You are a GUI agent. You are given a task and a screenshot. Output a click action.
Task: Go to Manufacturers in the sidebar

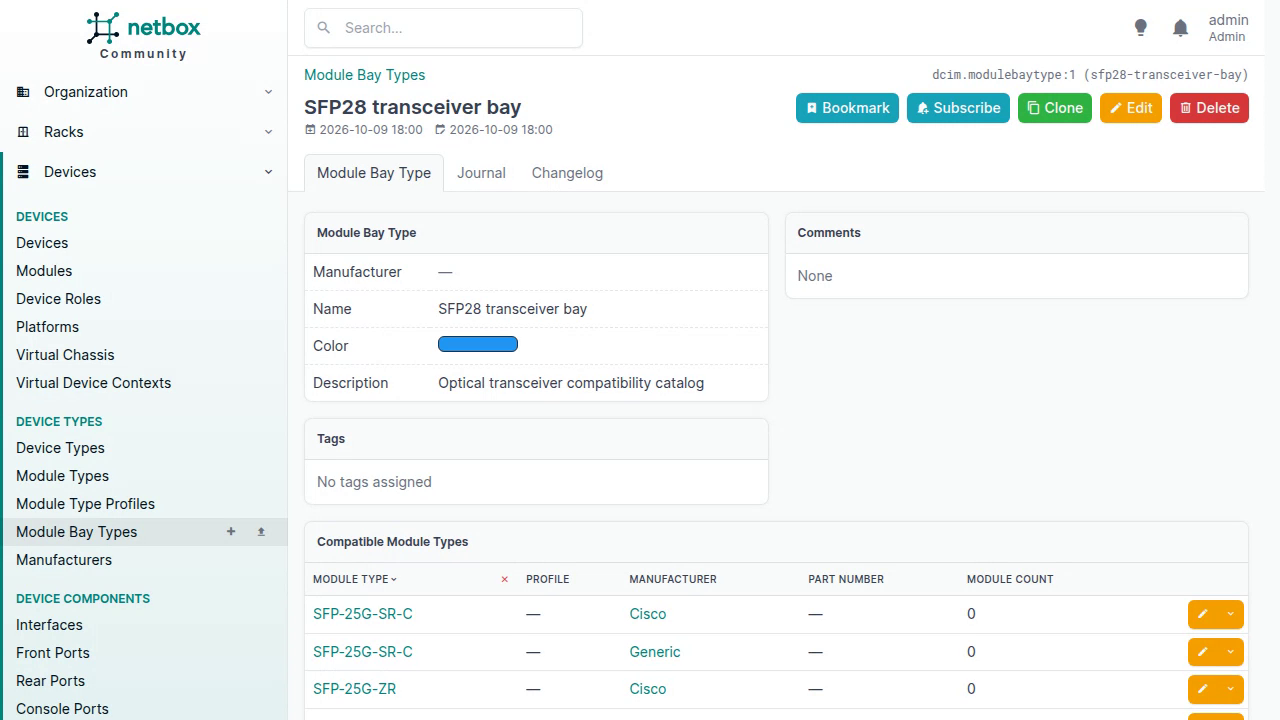point(64,560)
